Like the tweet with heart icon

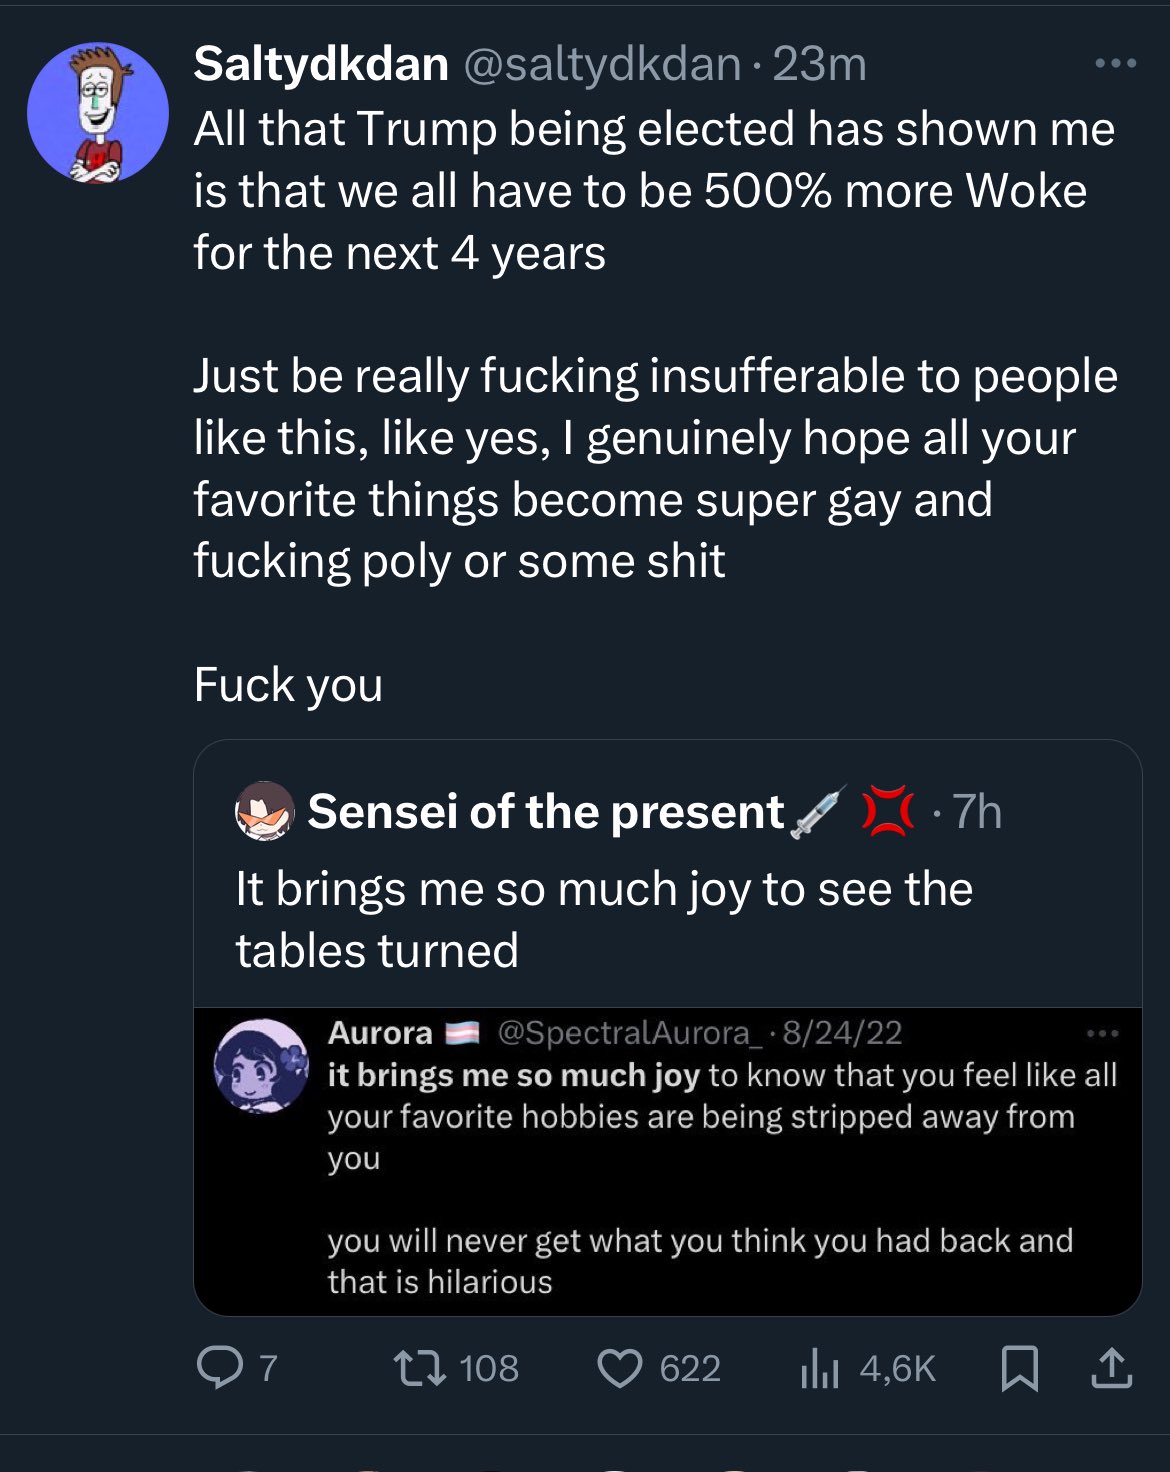pyautogui.click(x=619, y=1368)
